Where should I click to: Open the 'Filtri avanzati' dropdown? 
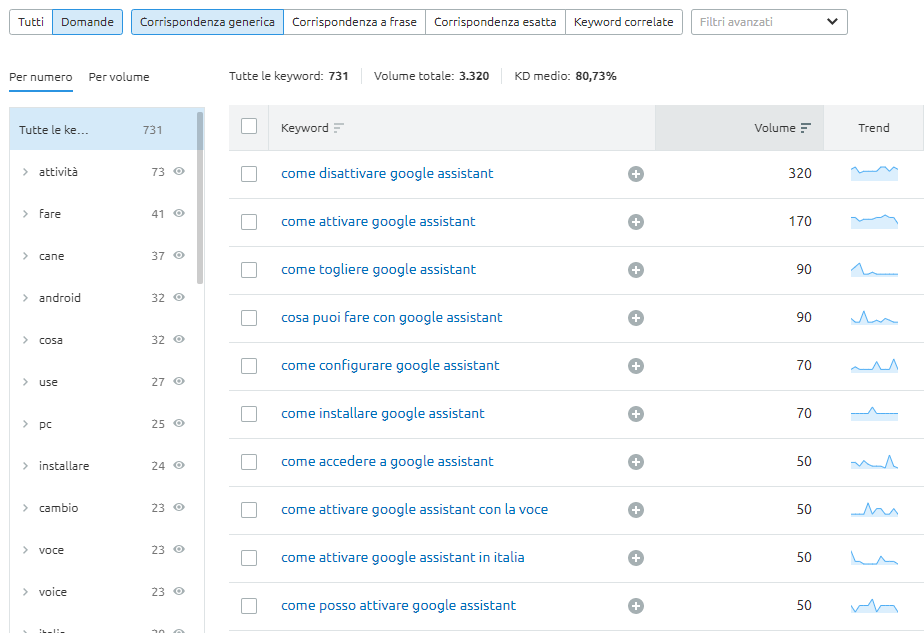769,22
